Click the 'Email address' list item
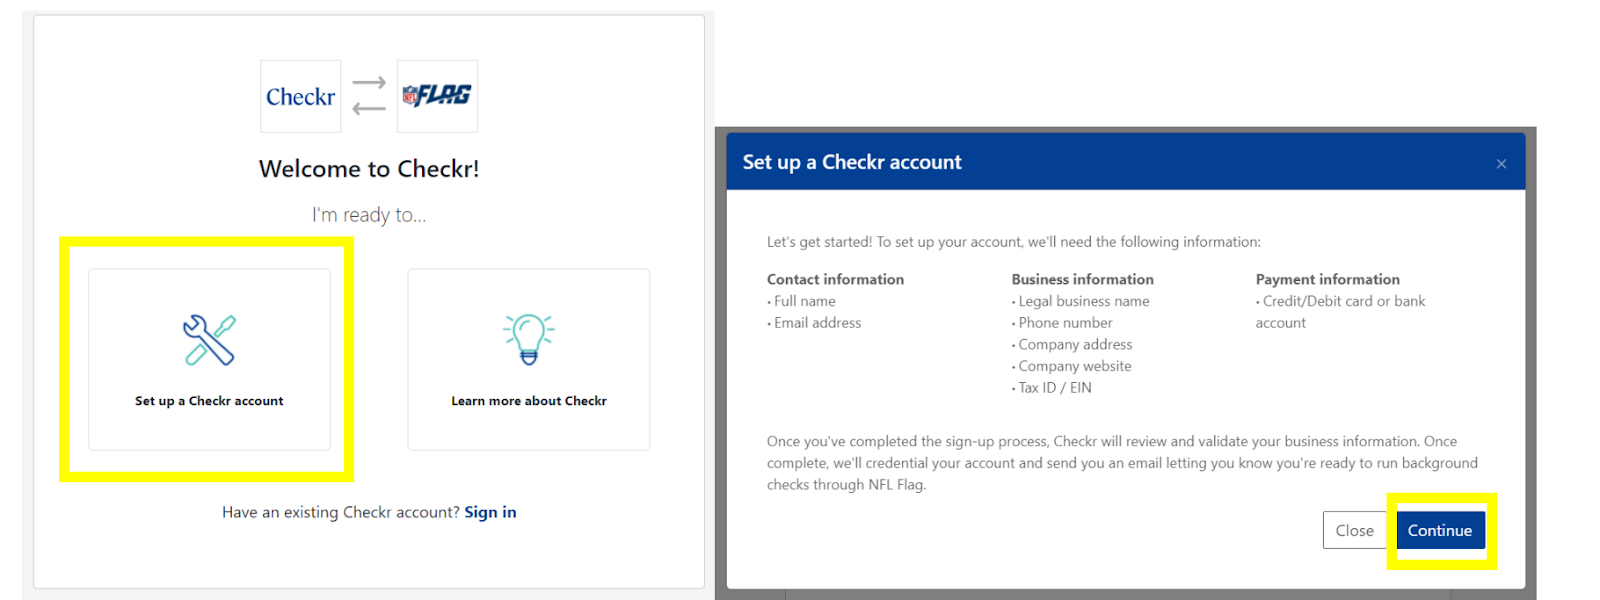 click(817, 323)
